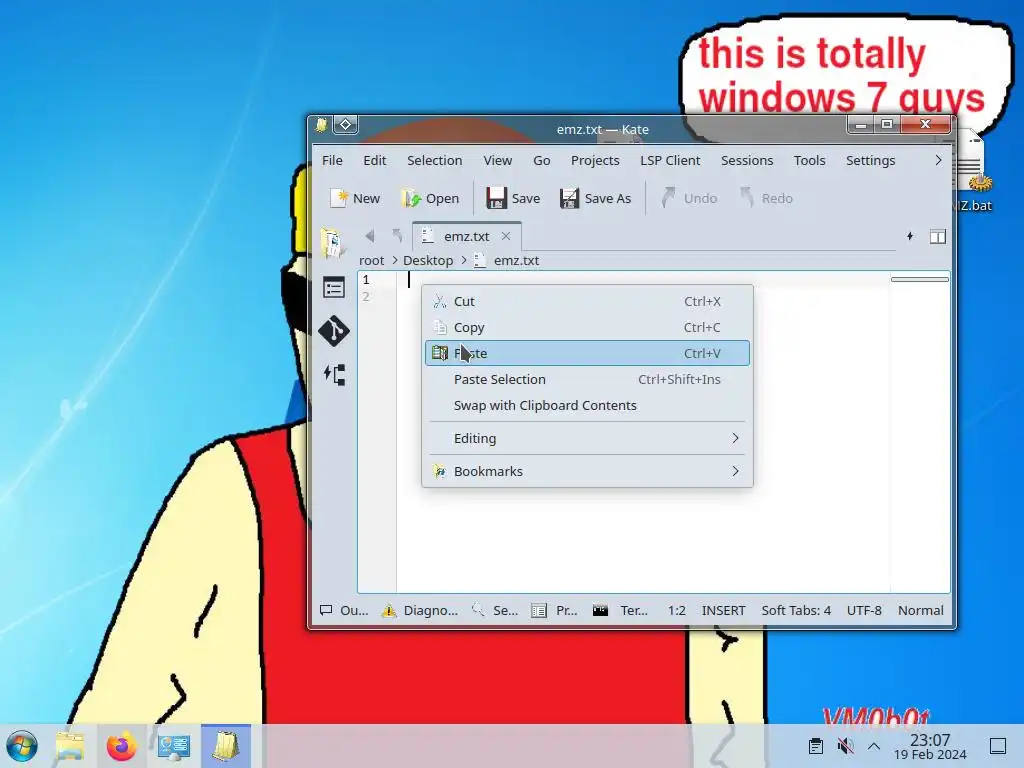Open clipboard tray icon
This screenshot has height=768, width=1024.
(816, 745)
